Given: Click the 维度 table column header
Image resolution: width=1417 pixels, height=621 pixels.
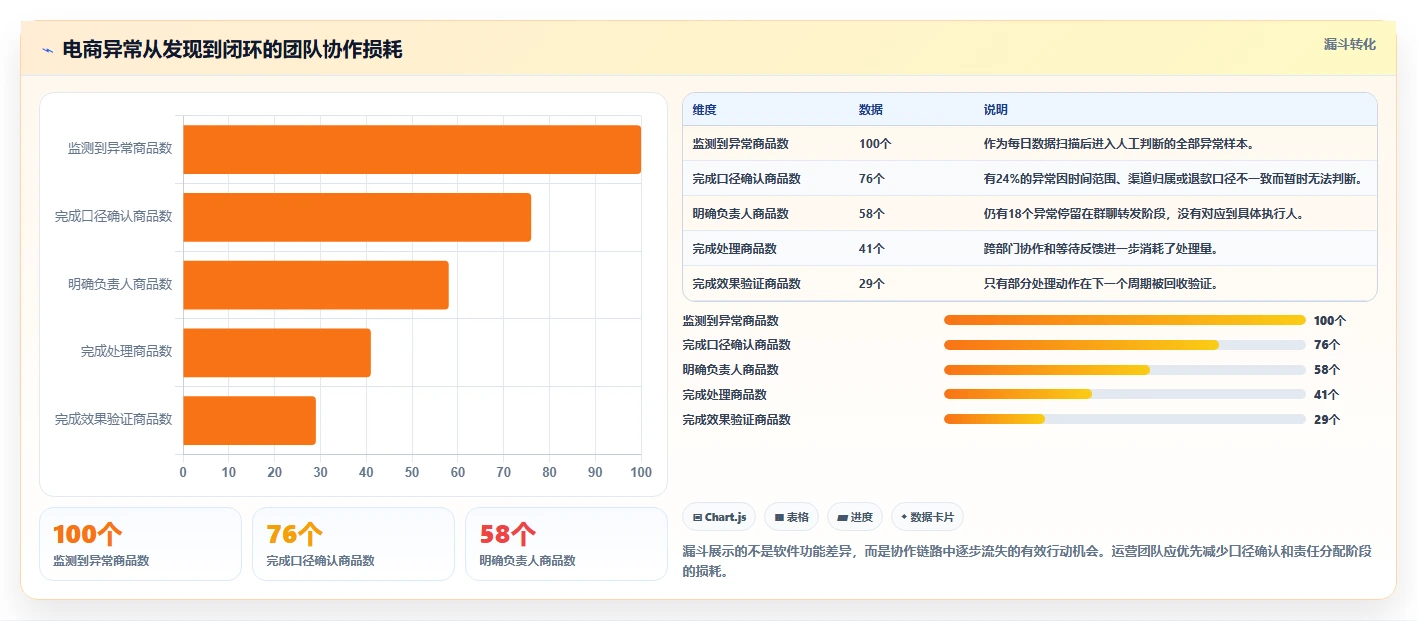Looking at the screenshot, I should [x=704, y=110].
